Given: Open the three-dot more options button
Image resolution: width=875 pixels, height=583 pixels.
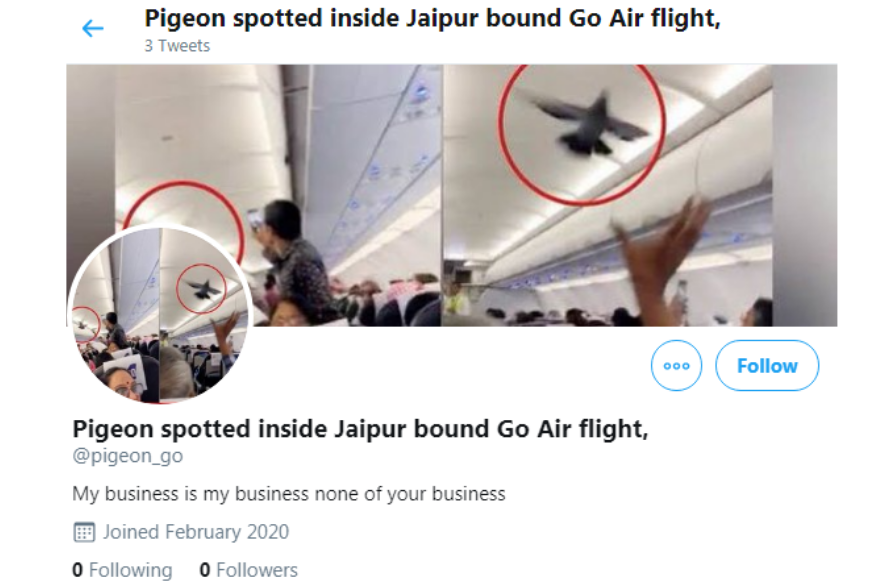Looking at the screenshot, I should tap(677, 366).
